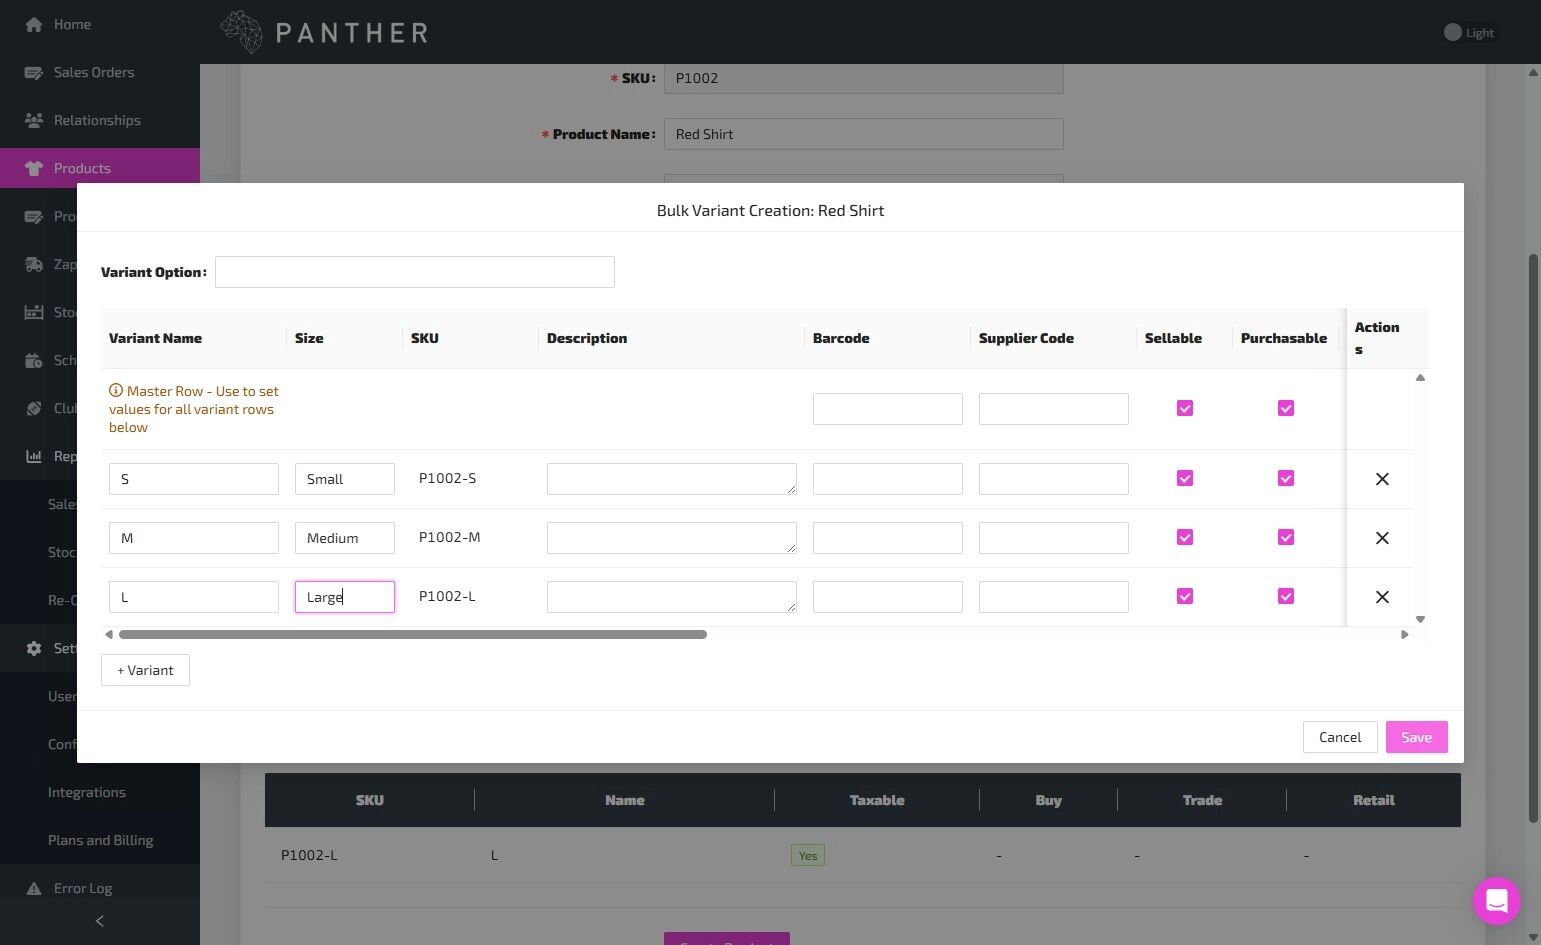Click the Product Name field Red Shirt
This screenshot has height=945, width=1541.
864,134
